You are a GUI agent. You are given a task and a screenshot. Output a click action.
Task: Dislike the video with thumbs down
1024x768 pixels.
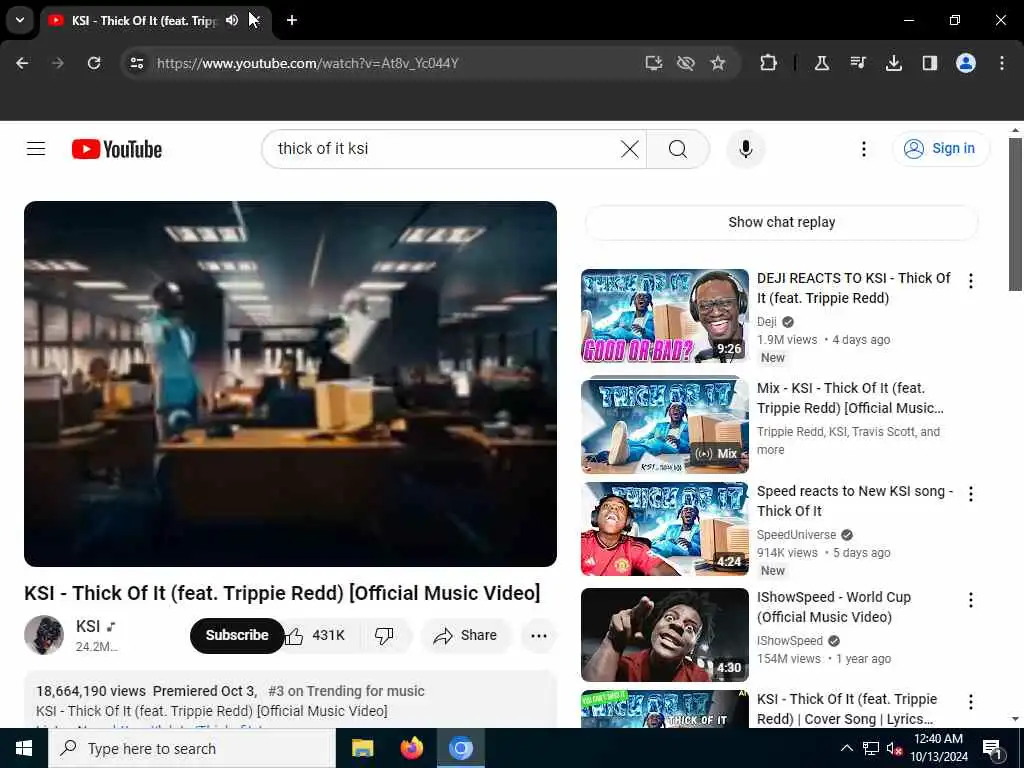point(385,635)
